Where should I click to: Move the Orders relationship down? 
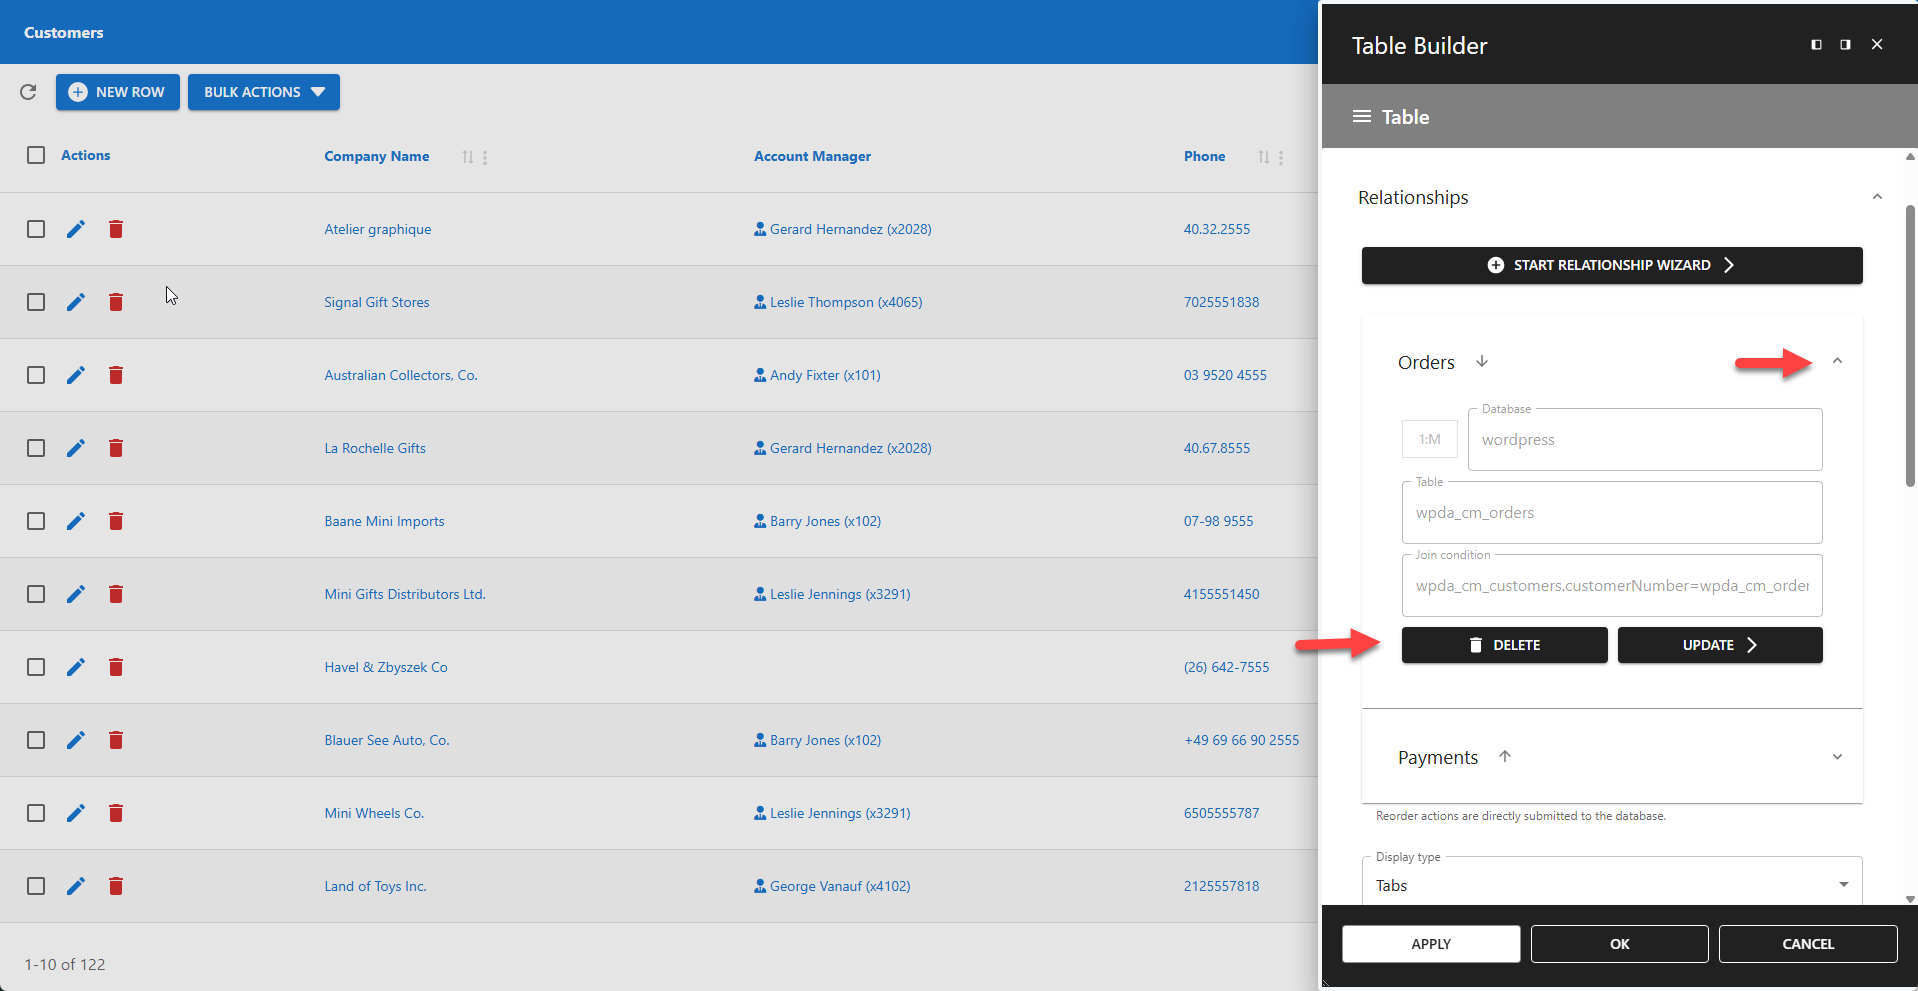(x=1483, y=362)
